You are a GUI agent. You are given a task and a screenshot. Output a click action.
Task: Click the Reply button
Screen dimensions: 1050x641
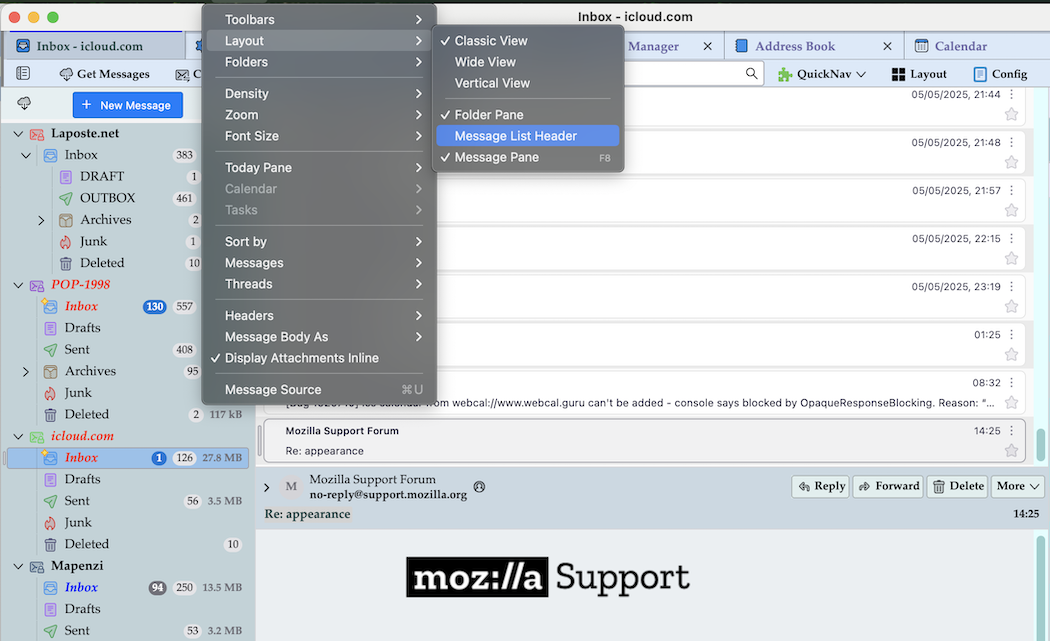pos(821,486)
